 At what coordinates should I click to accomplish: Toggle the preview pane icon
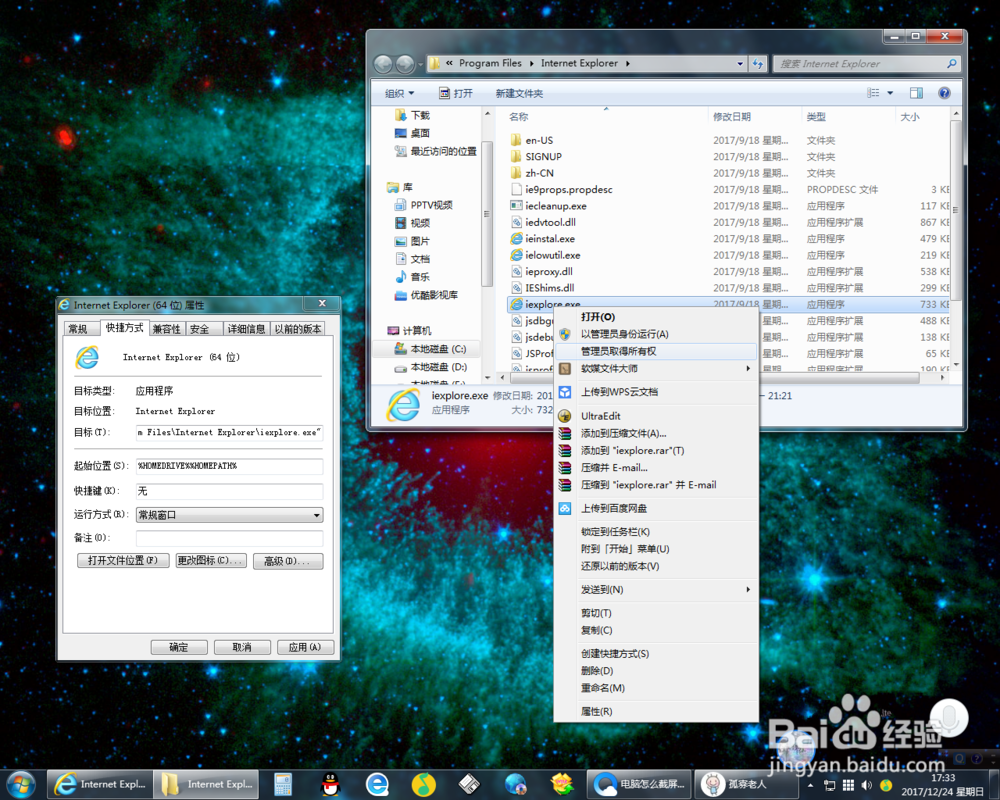point(916,93)
